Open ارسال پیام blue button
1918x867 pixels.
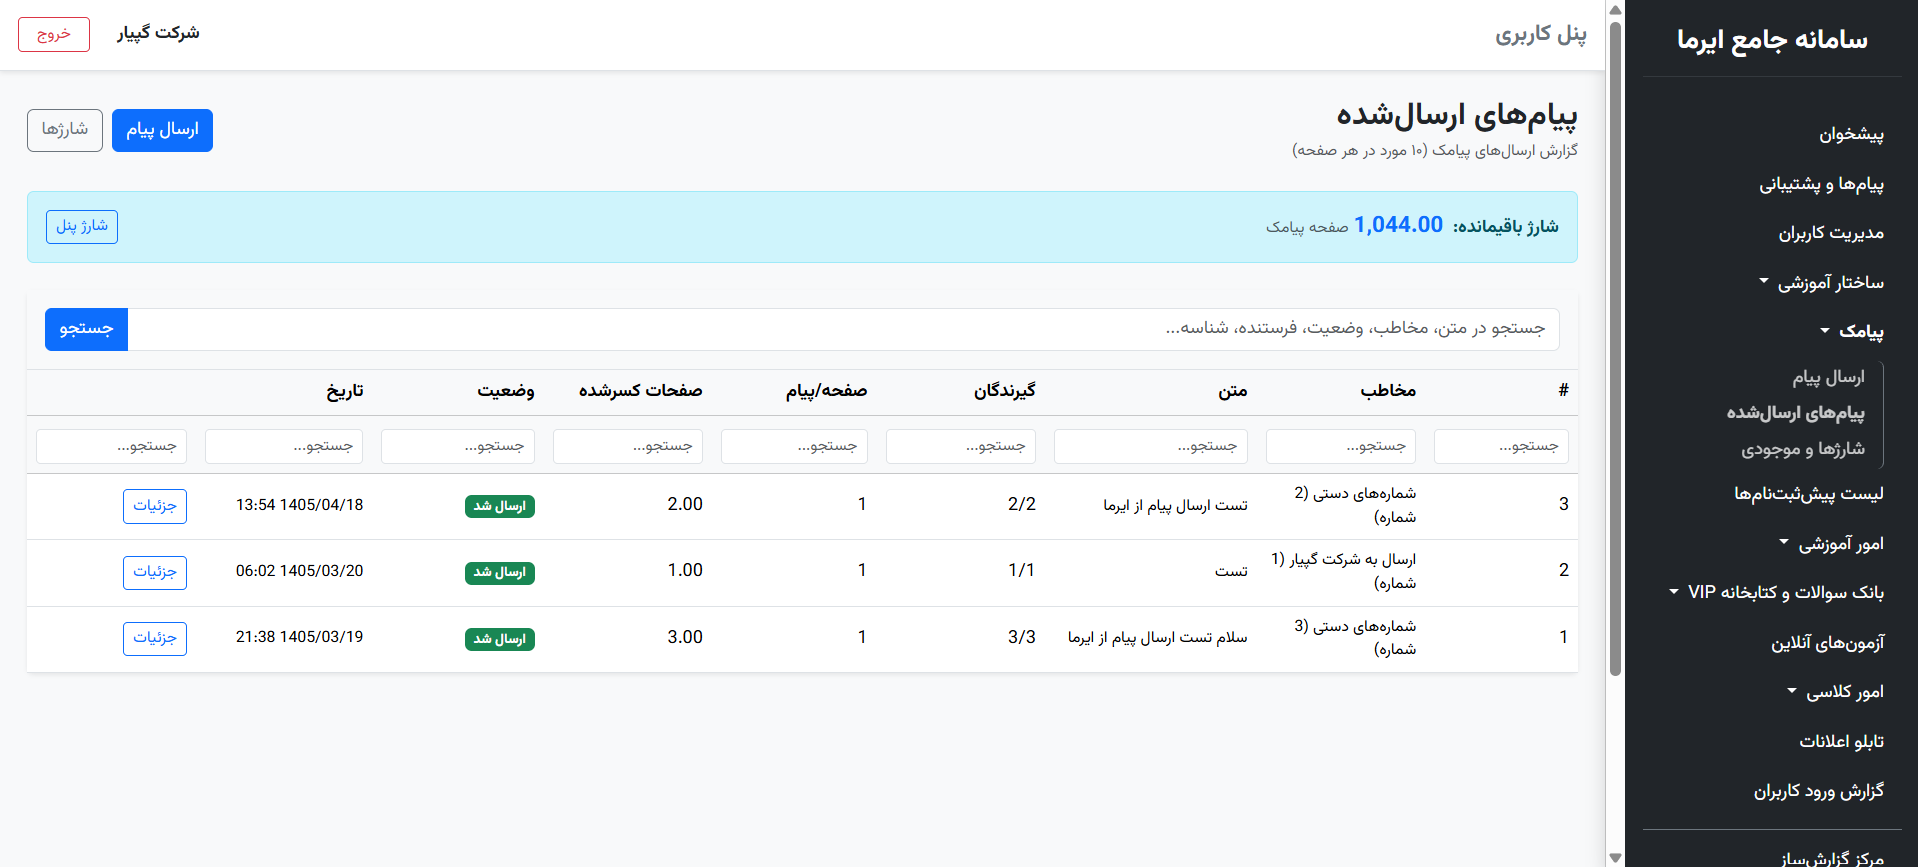click(x=162, y=130)
